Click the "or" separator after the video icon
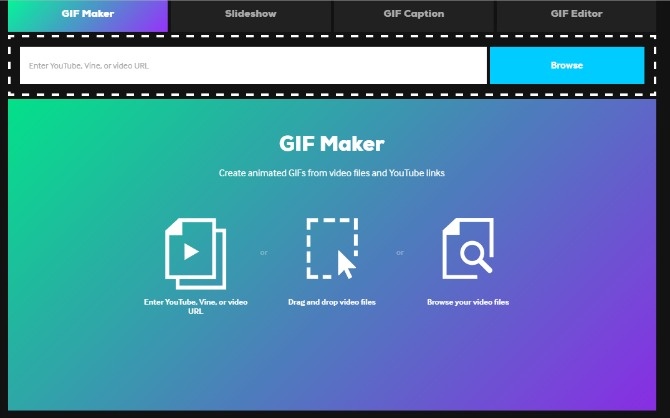The height and width of the screenshot is (418, 670). (x=264, y=253)
